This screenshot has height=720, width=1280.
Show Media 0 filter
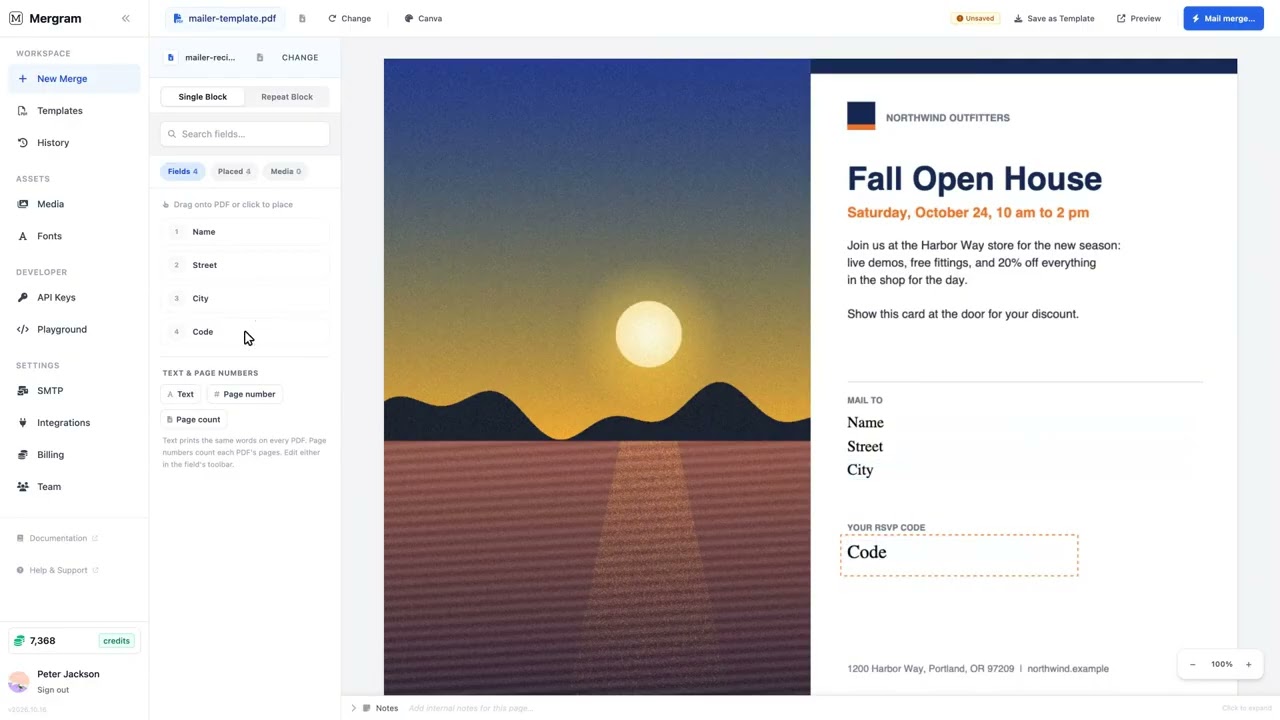point(285,171)
